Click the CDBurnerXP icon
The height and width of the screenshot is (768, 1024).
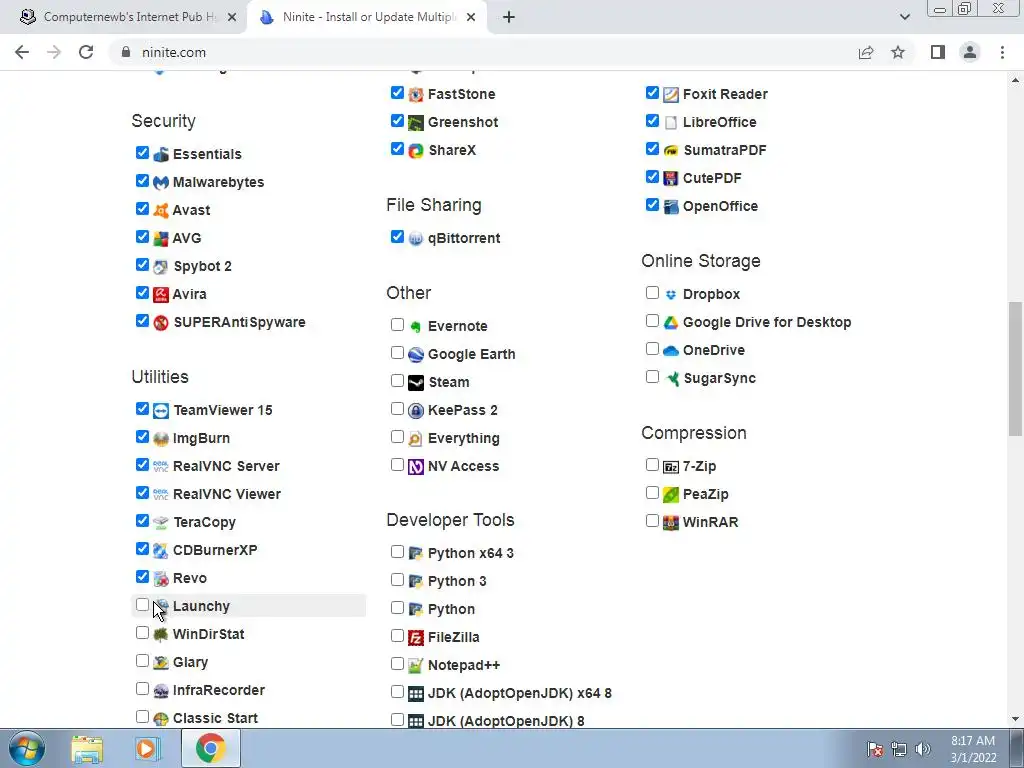(x=161, y=551)
